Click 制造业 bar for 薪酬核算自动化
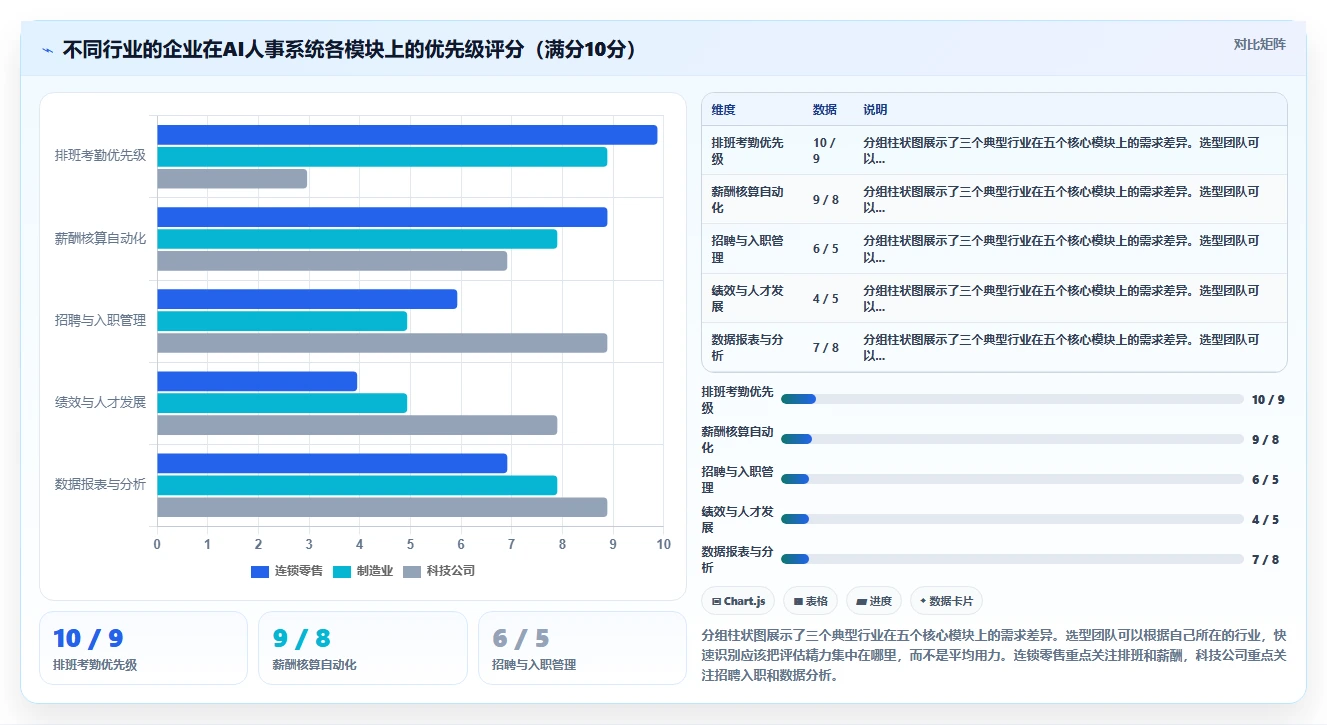The width and height of the screenshot is (1327, 725). point(357,239)
